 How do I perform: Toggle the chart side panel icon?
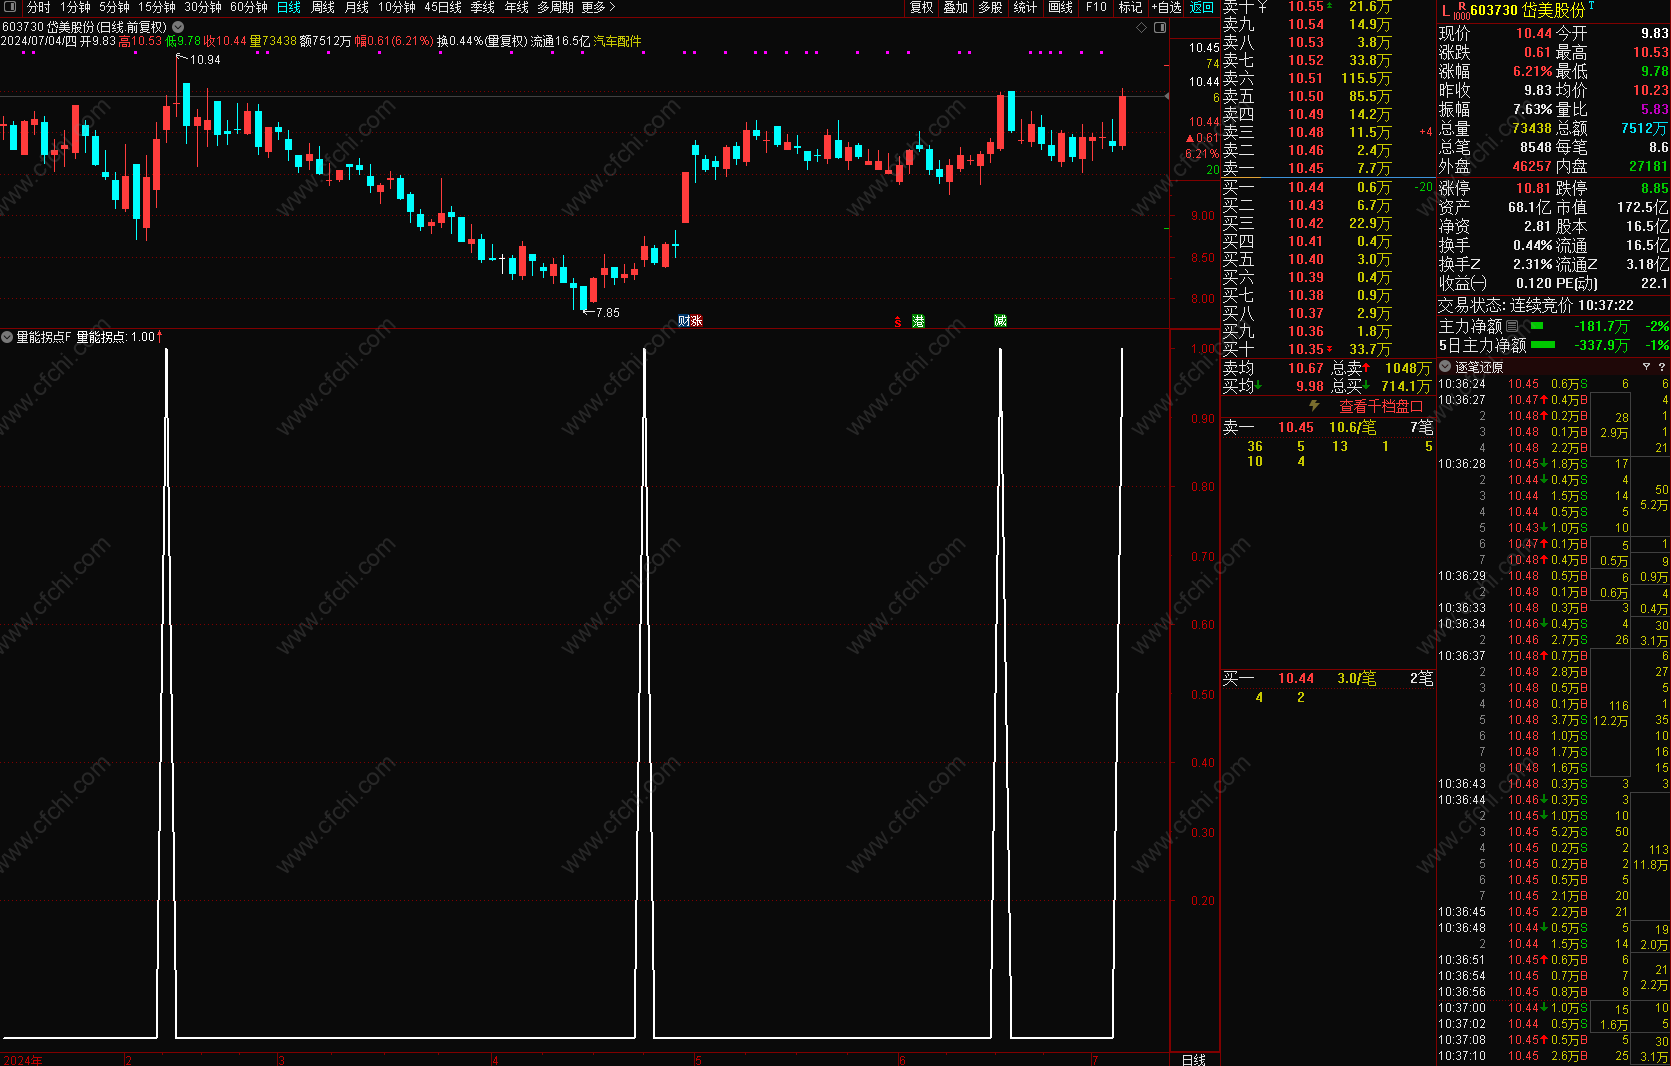pyautogui.click(x=1160, y=27)
